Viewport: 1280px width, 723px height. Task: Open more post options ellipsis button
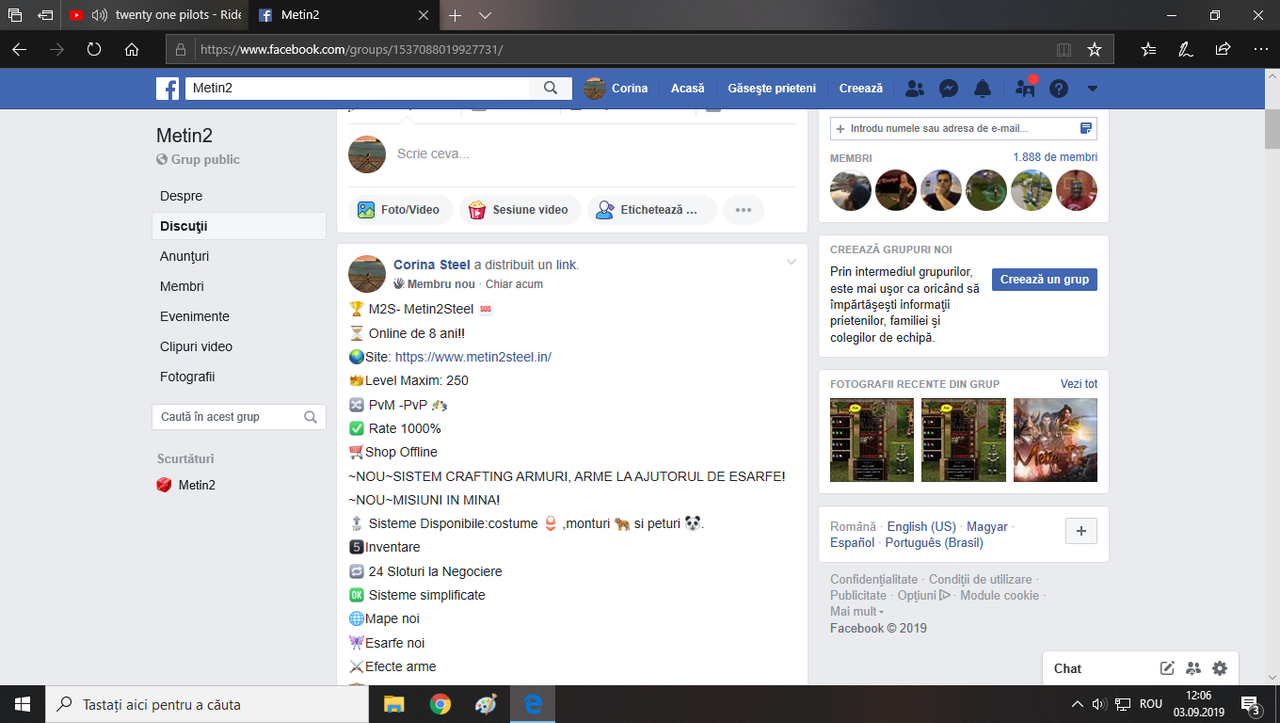(743, 210)
